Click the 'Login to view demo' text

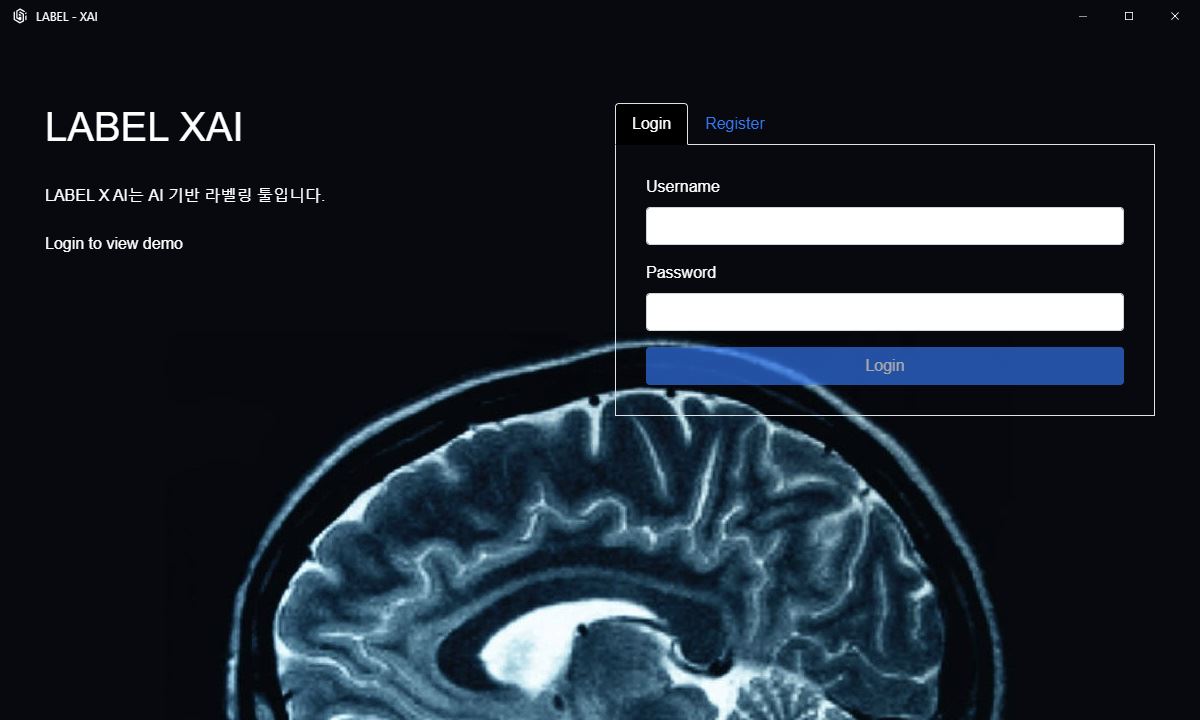[x=114, y=243]
